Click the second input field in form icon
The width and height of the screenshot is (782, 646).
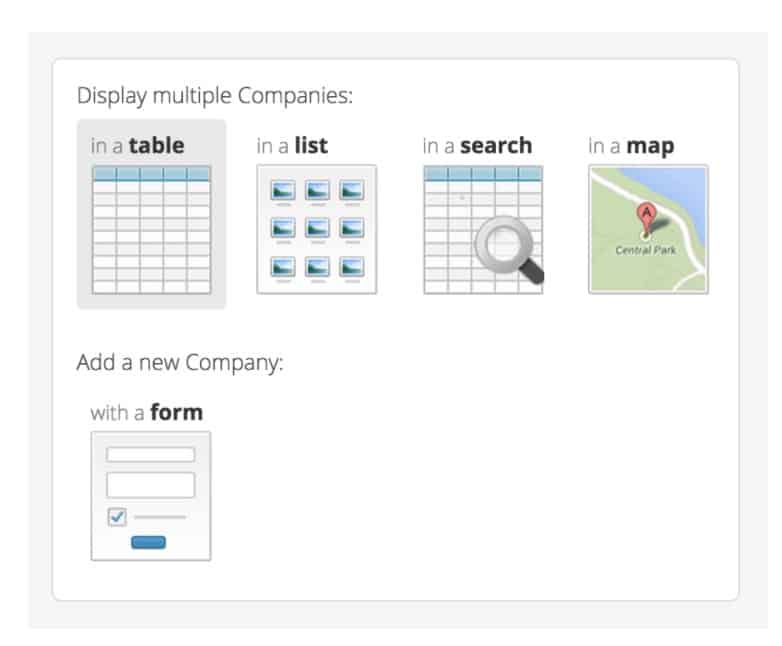(151, 485)
